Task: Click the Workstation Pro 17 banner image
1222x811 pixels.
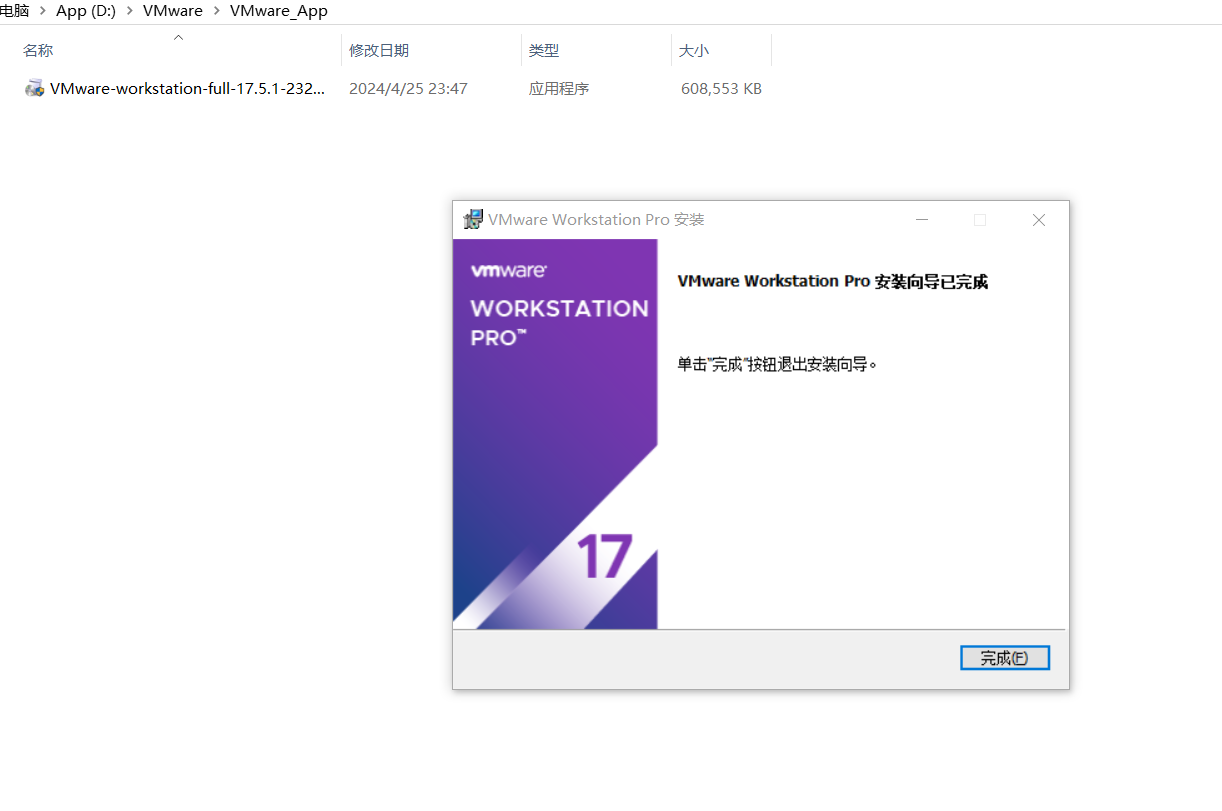Action: 555,434
